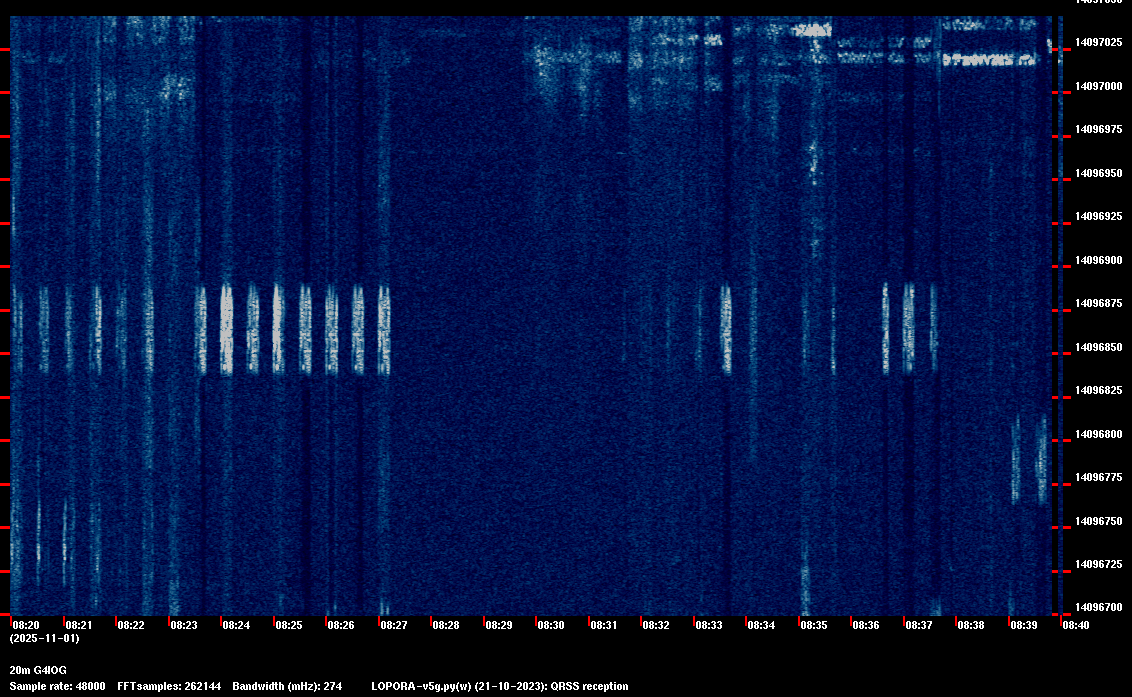Click the 14096950 frequency label
Screen dimensions: 1132x697
click(1099, 173)
